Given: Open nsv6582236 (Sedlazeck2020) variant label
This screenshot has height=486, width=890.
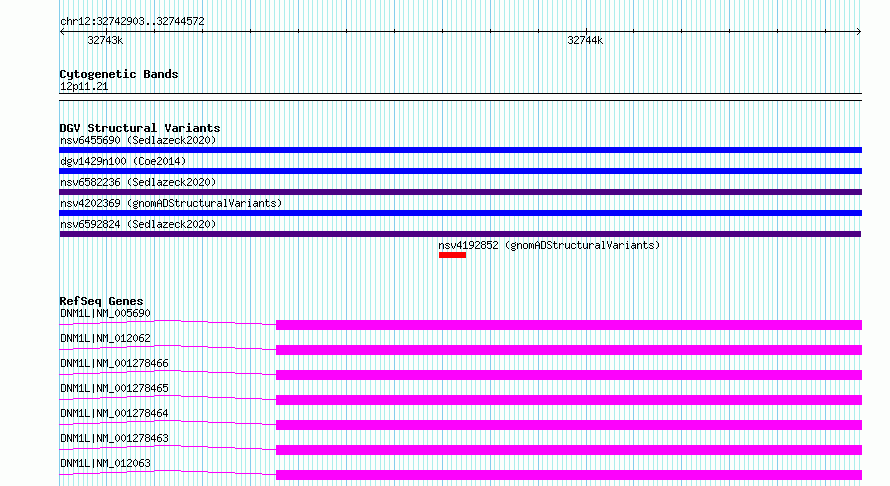Looking at the screenshot, I should (x=138, y=182).
